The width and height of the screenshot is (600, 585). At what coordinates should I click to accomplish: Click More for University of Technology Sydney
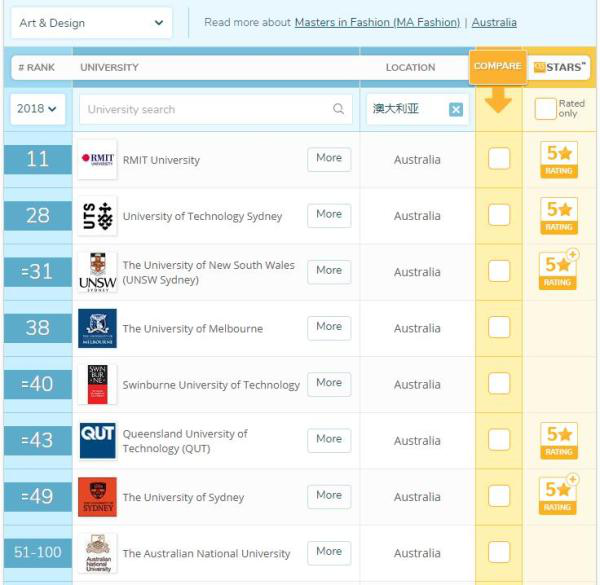(x=329, y=214)
